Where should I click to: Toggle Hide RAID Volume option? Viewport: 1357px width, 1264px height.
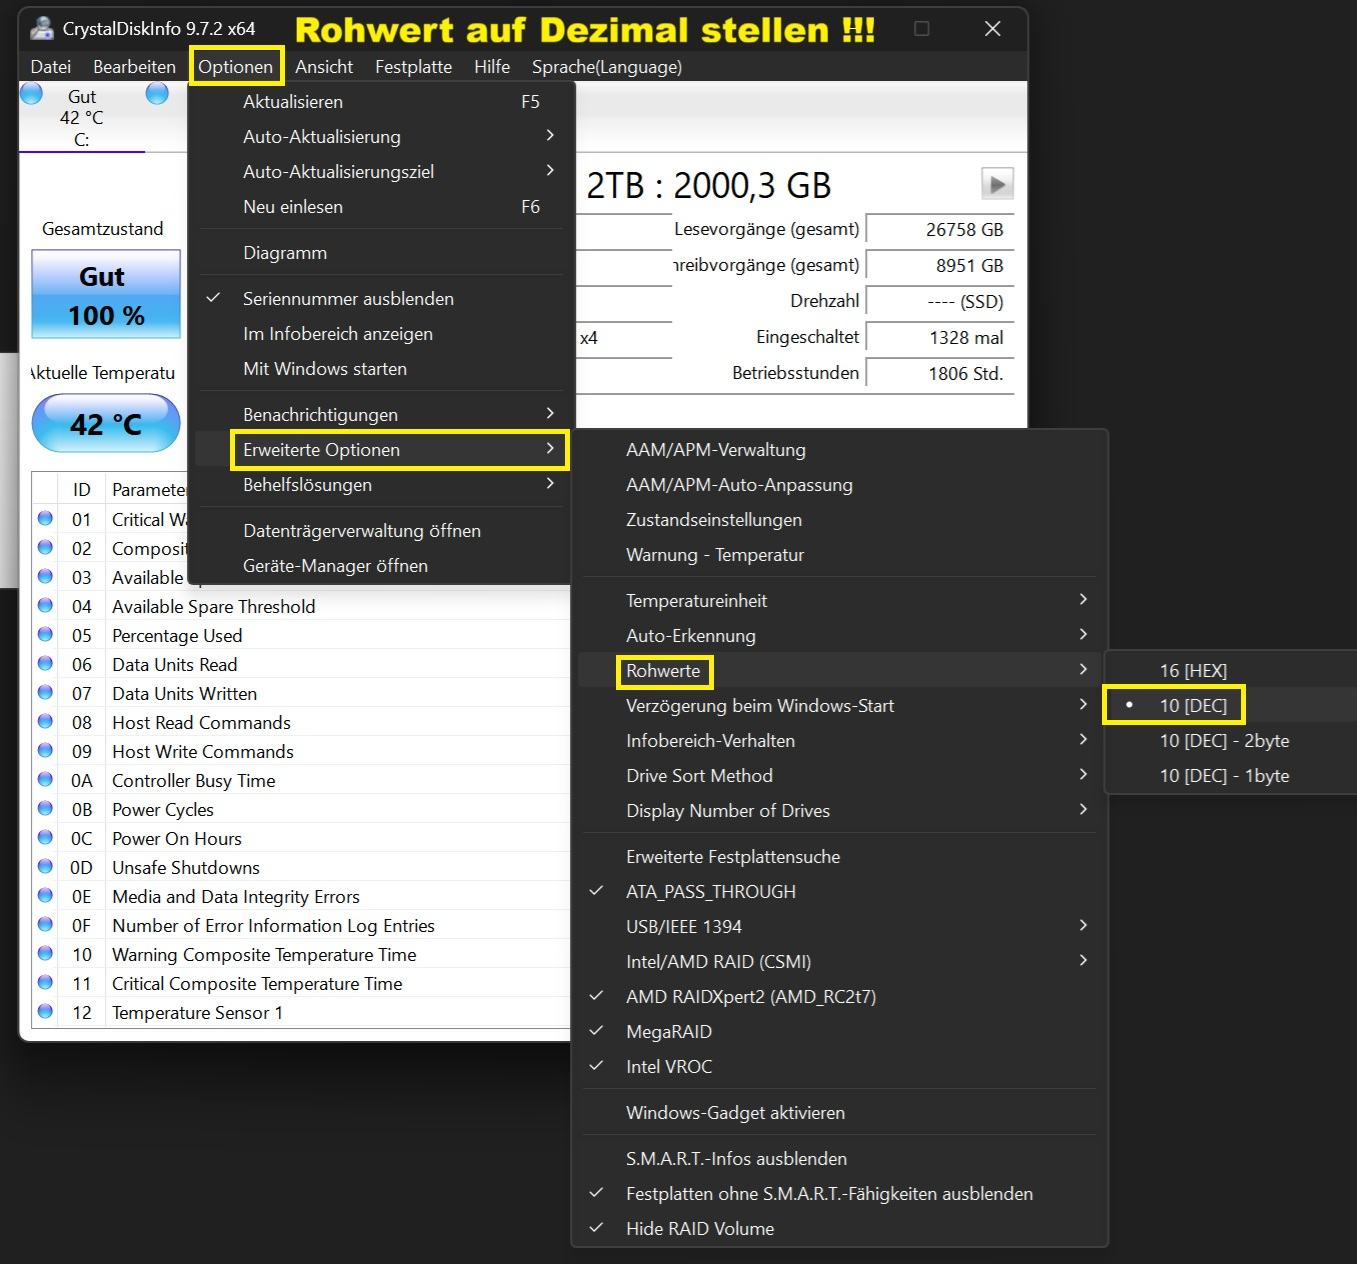tap(839, 1228)
